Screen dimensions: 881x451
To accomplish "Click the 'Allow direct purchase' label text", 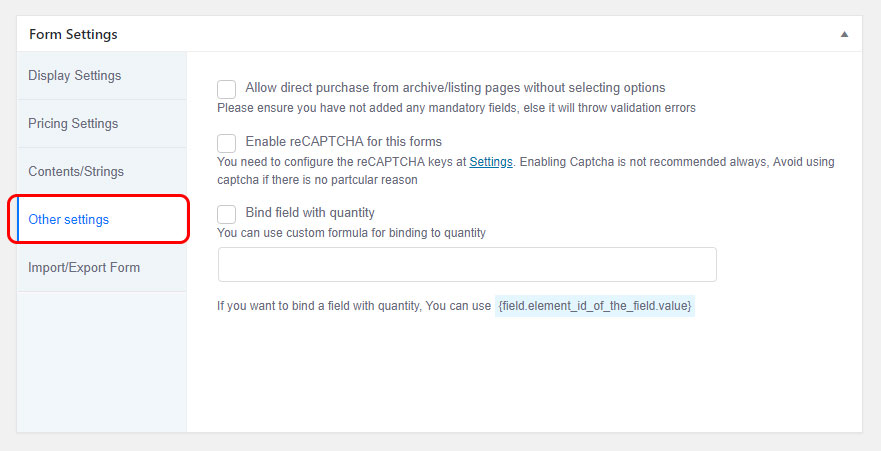I will tap(455, 88).
